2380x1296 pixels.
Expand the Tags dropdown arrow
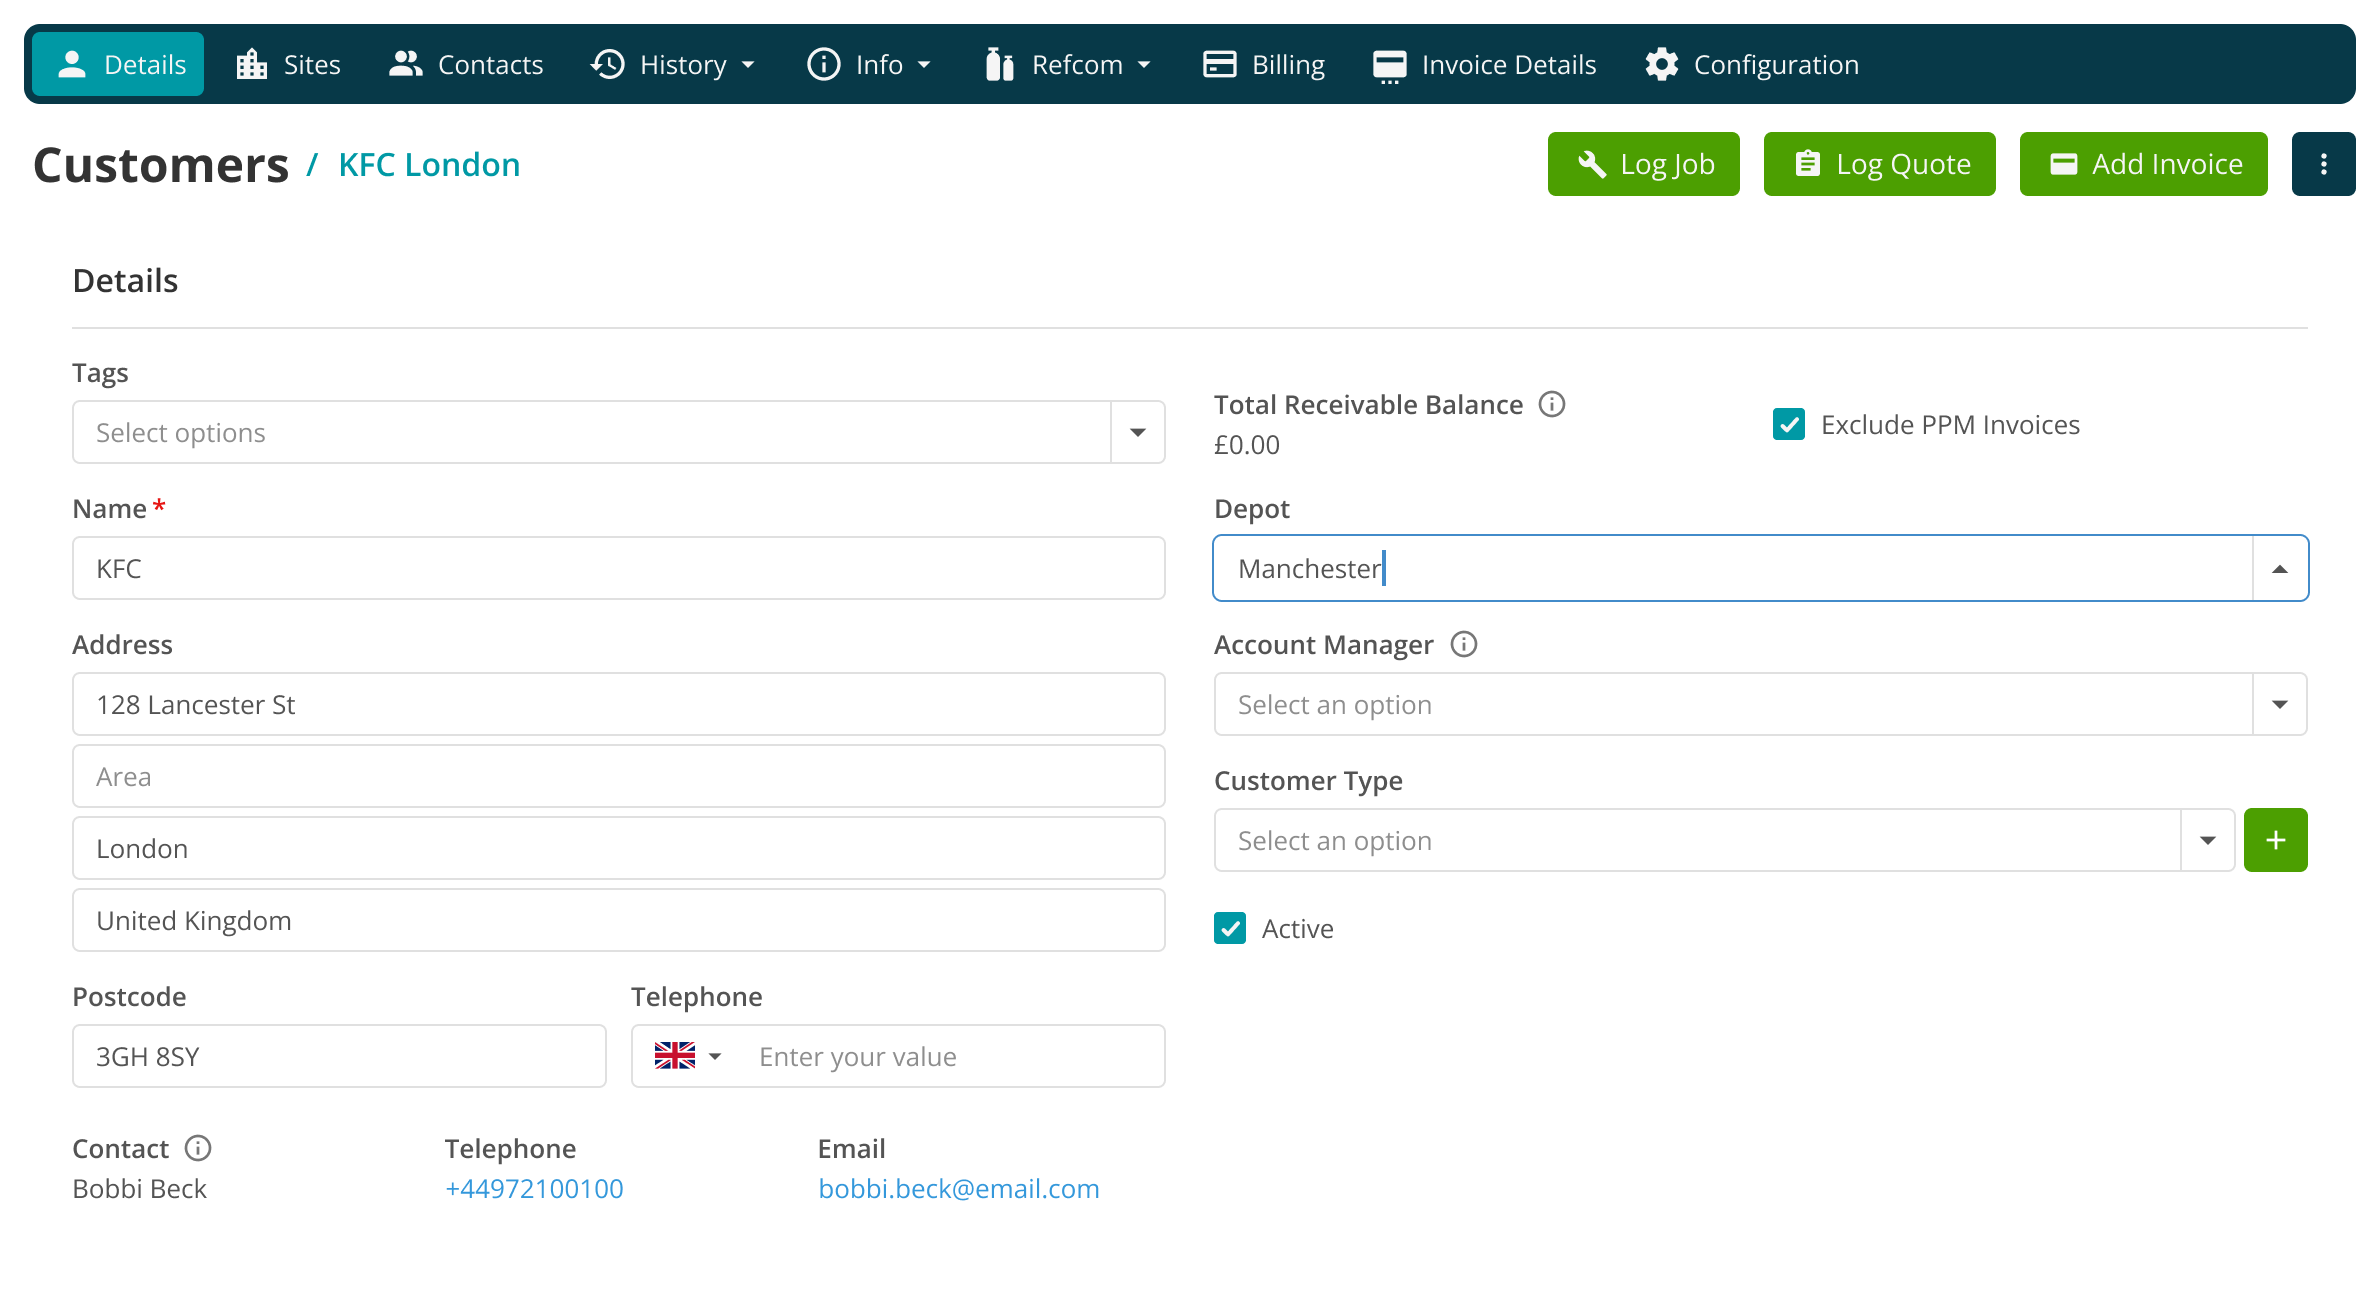pos(1138,432)
